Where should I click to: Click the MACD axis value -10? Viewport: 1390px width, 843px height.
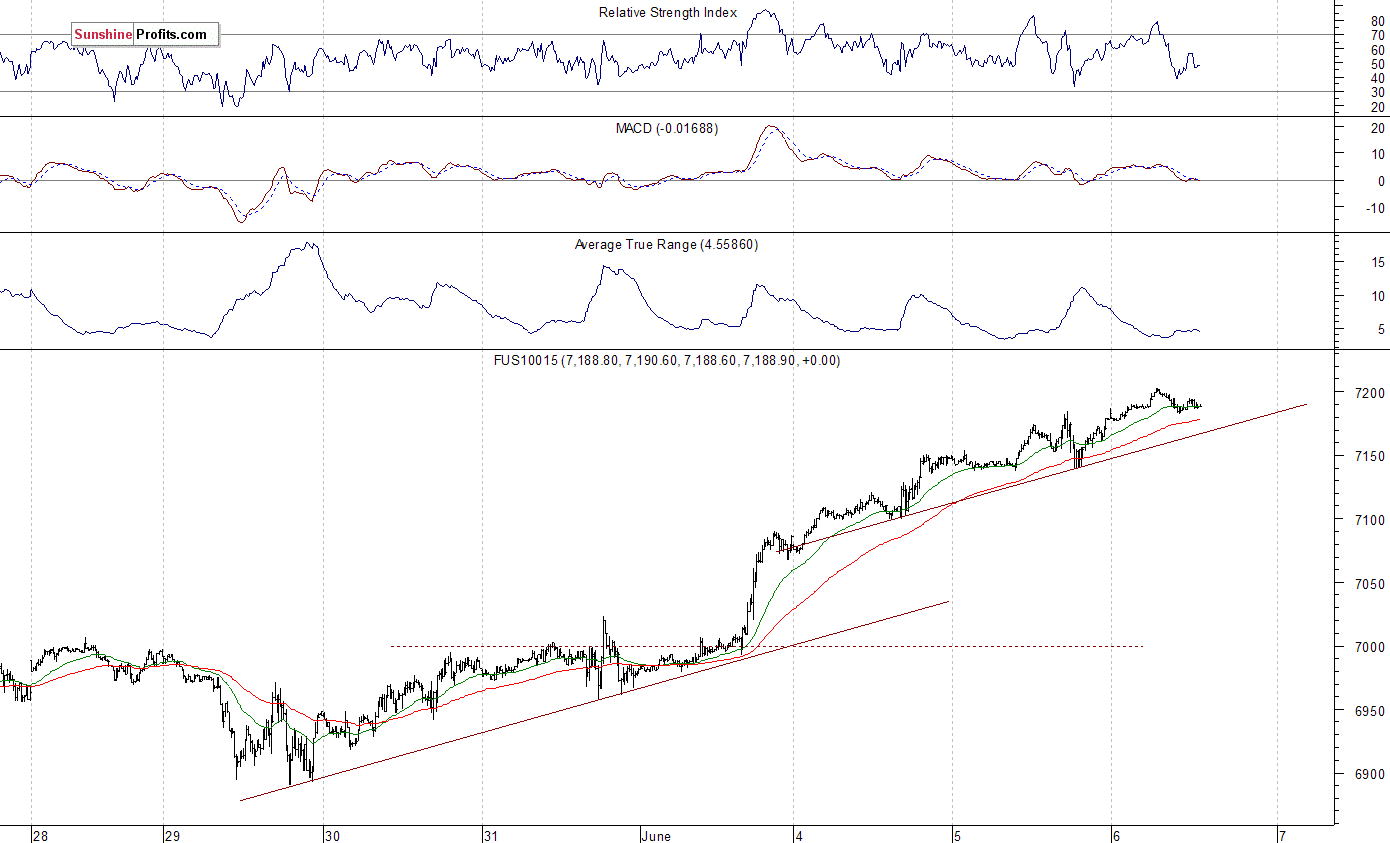1376,209
